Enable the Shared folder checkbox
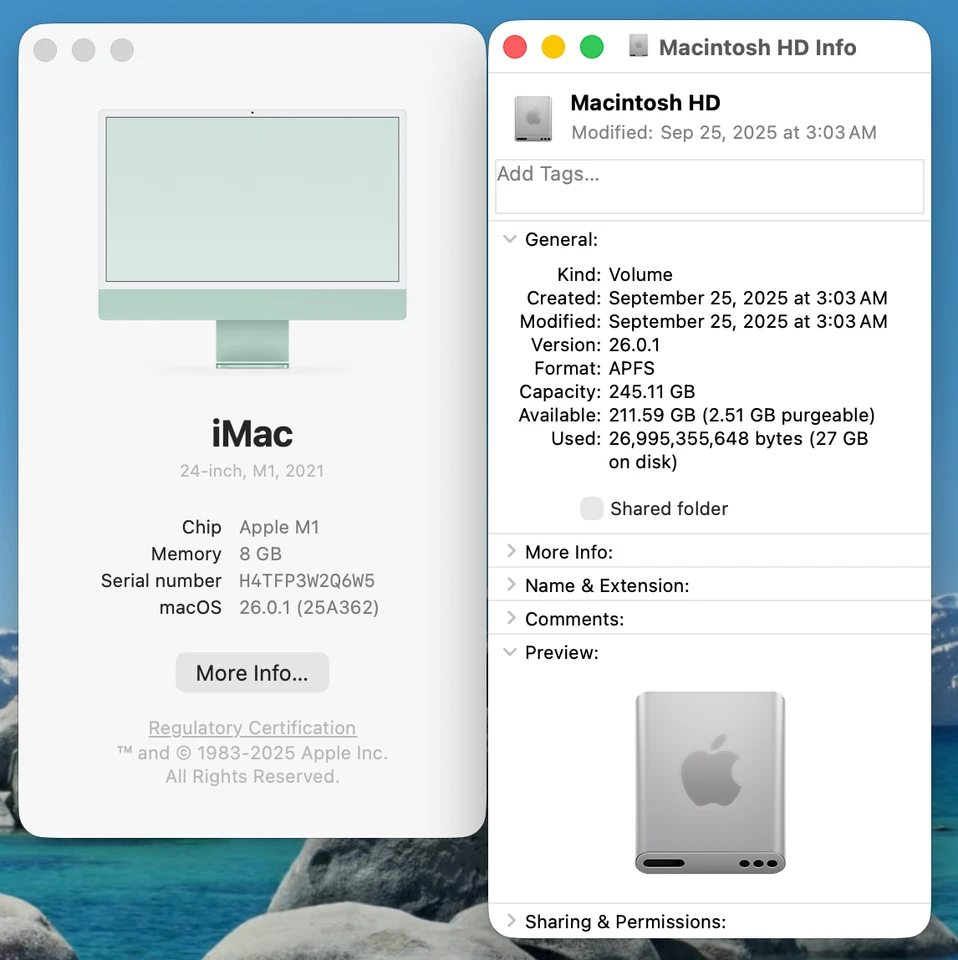Screen dimensions: 958x960 pyautogui.click(x=592, y=508)
